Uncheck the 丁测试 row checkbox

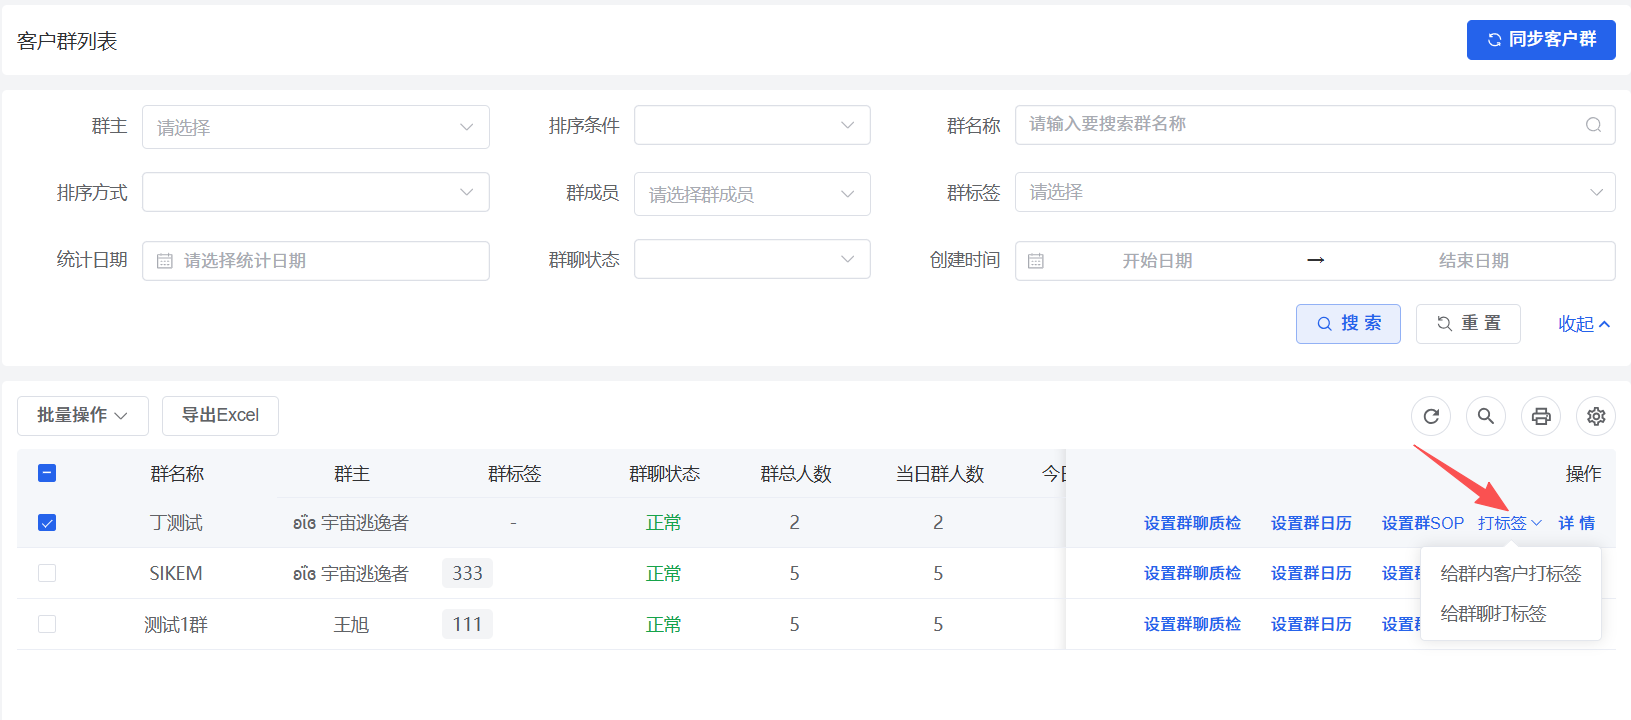(x=47, y=523)
